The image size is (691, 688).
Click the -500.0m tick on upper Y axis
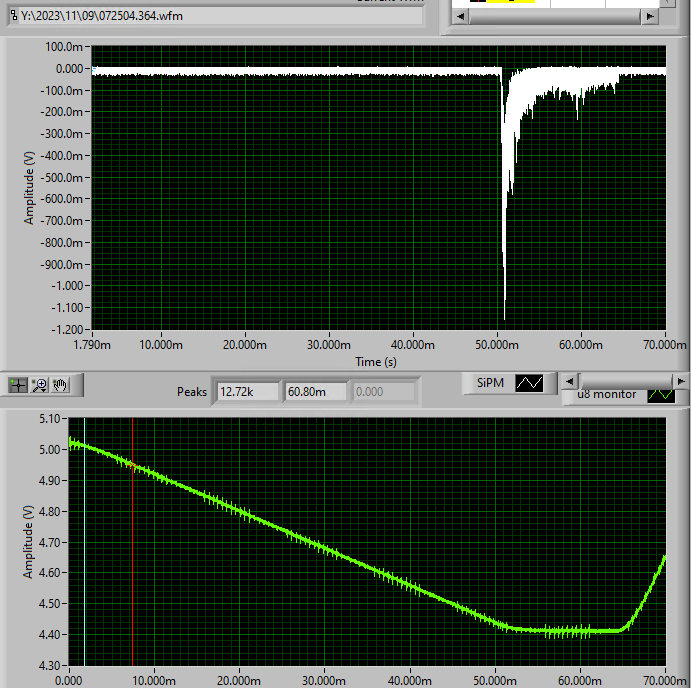(62, 178)
